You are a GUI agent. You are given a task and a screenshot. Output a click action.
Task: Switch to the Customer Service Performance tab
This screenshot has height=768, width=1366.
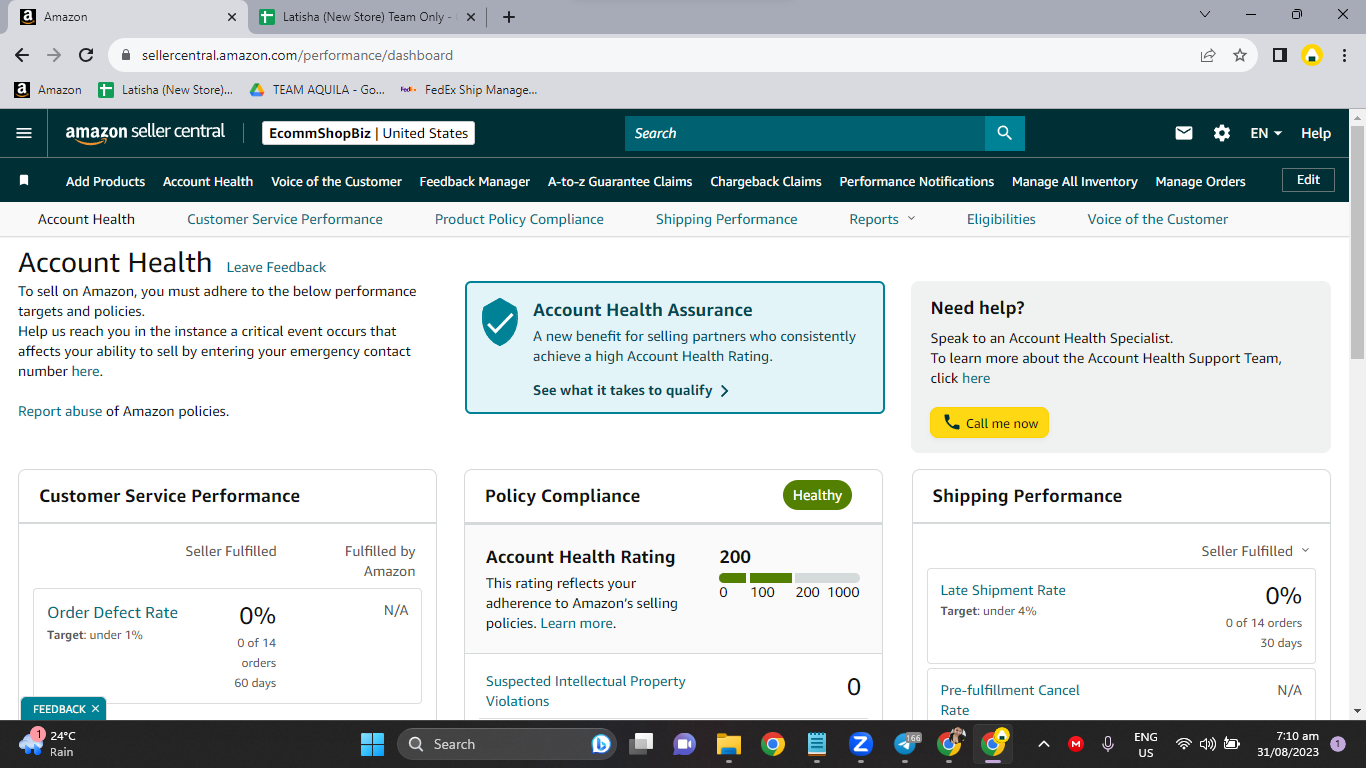(x=285, y=219)
